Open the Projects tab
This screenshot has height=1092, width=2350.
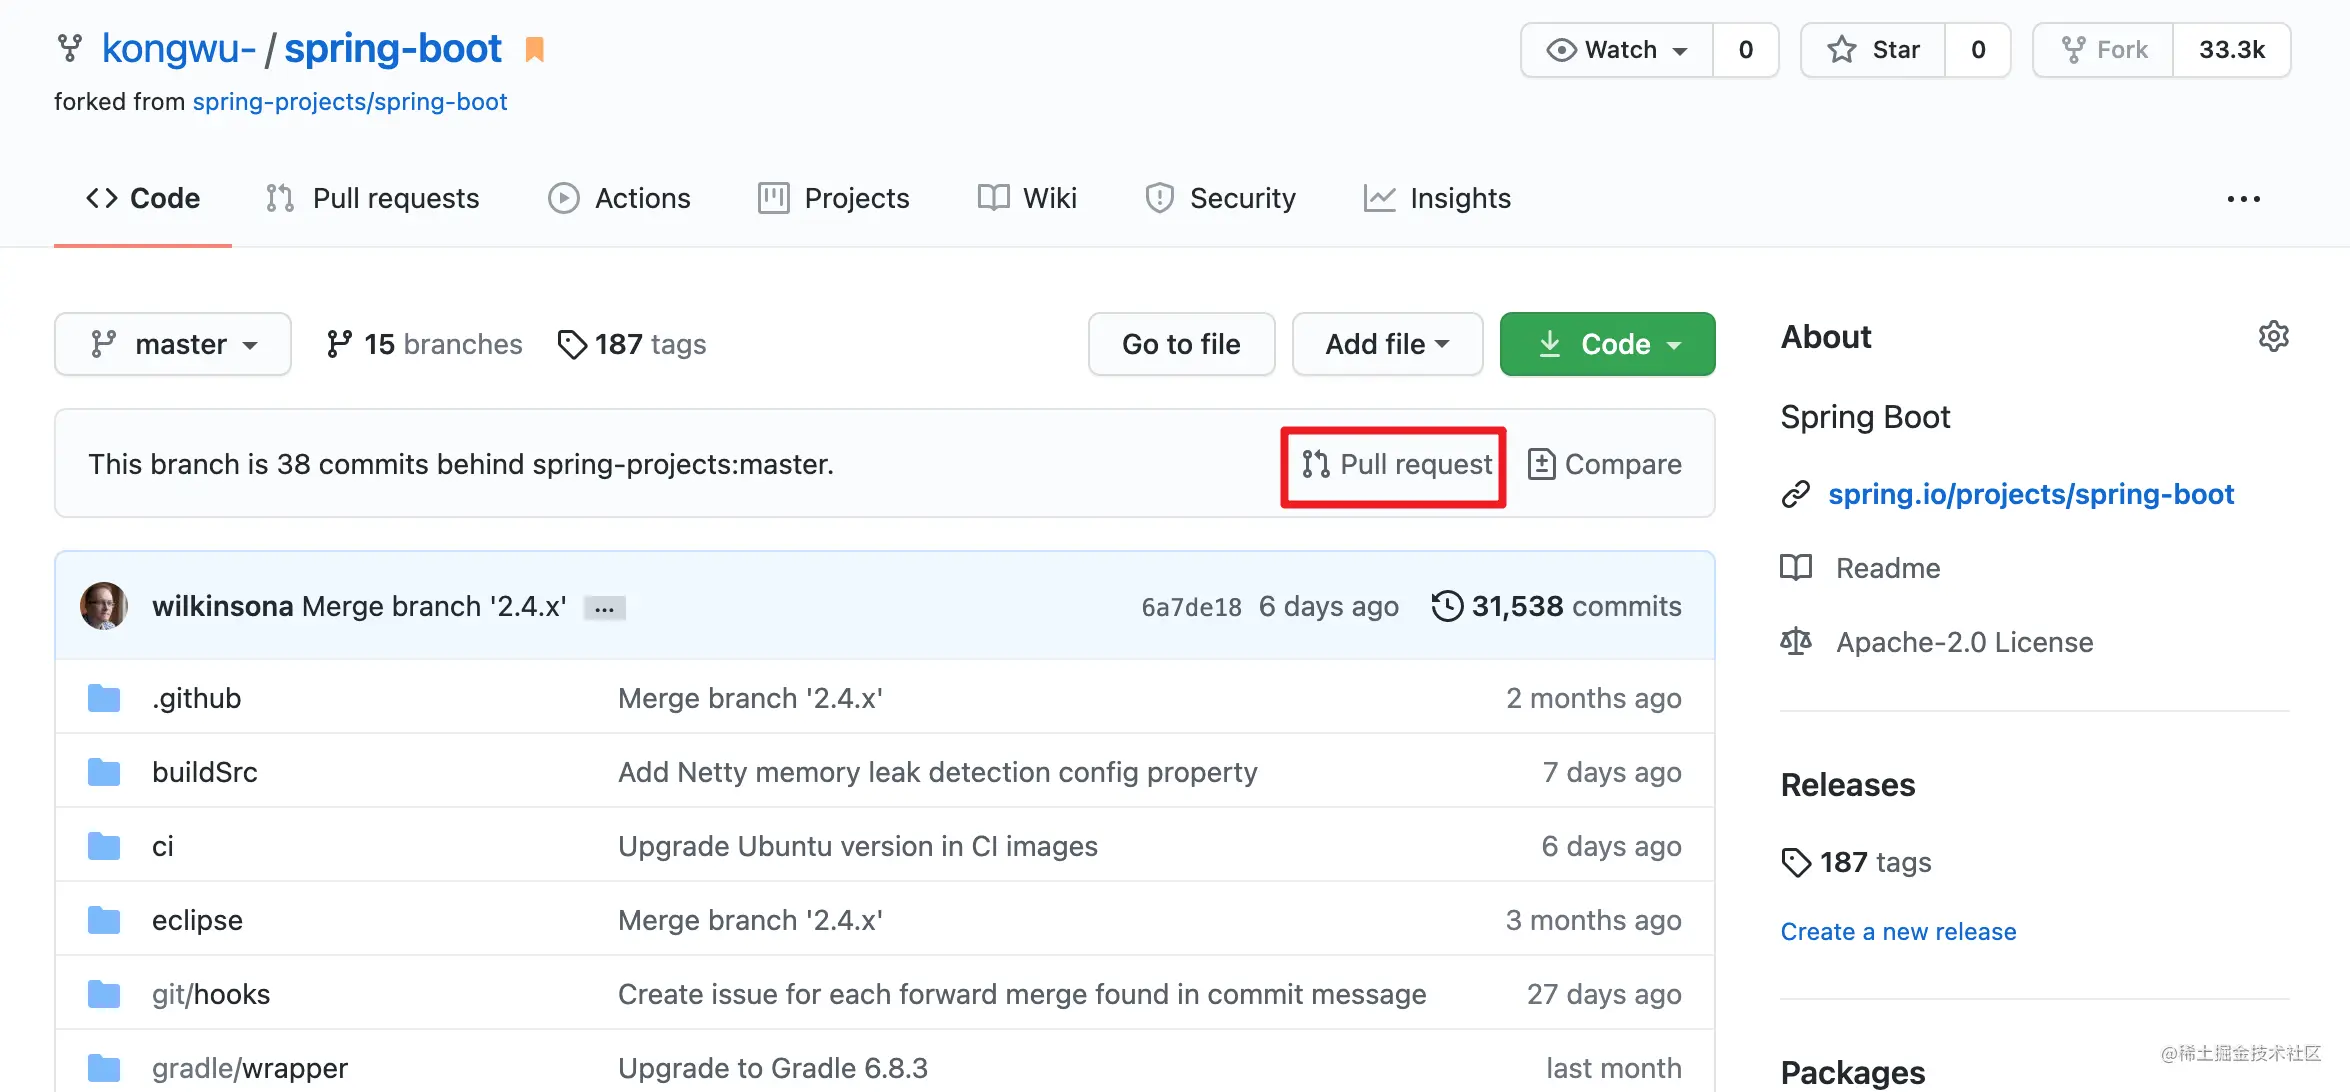coord(833,199)
